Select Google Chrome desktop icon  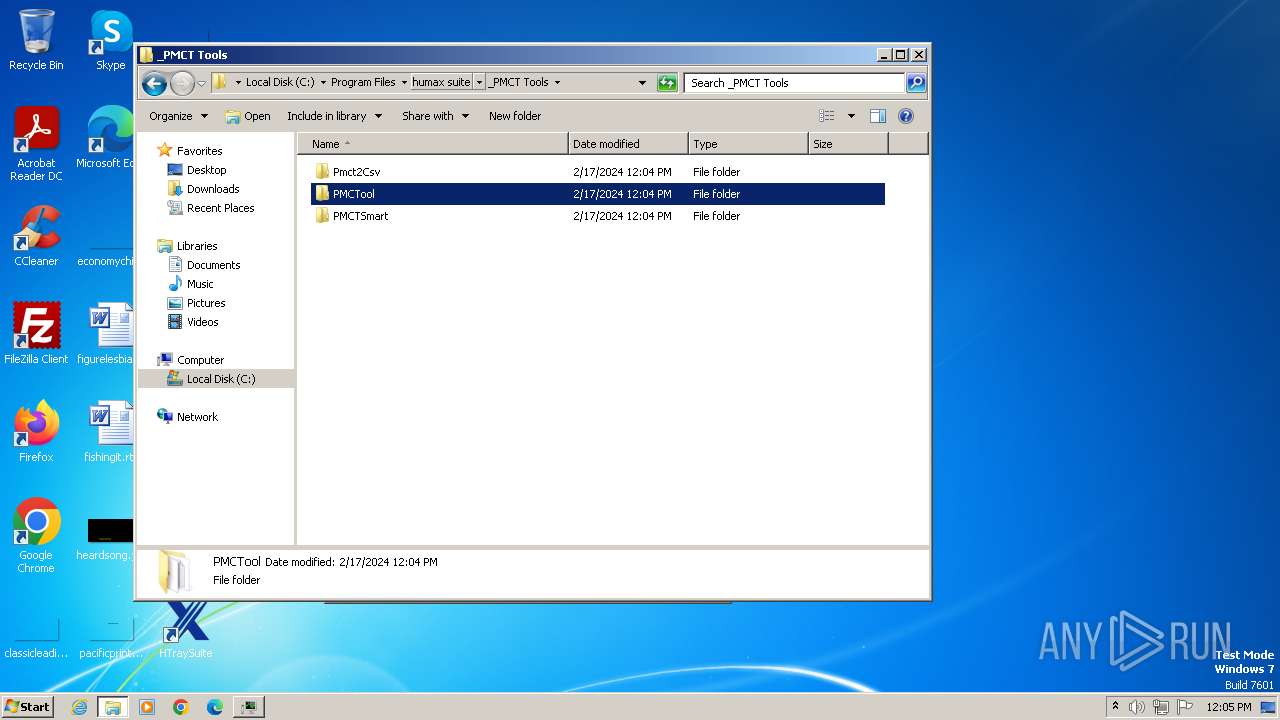point(36,536)
